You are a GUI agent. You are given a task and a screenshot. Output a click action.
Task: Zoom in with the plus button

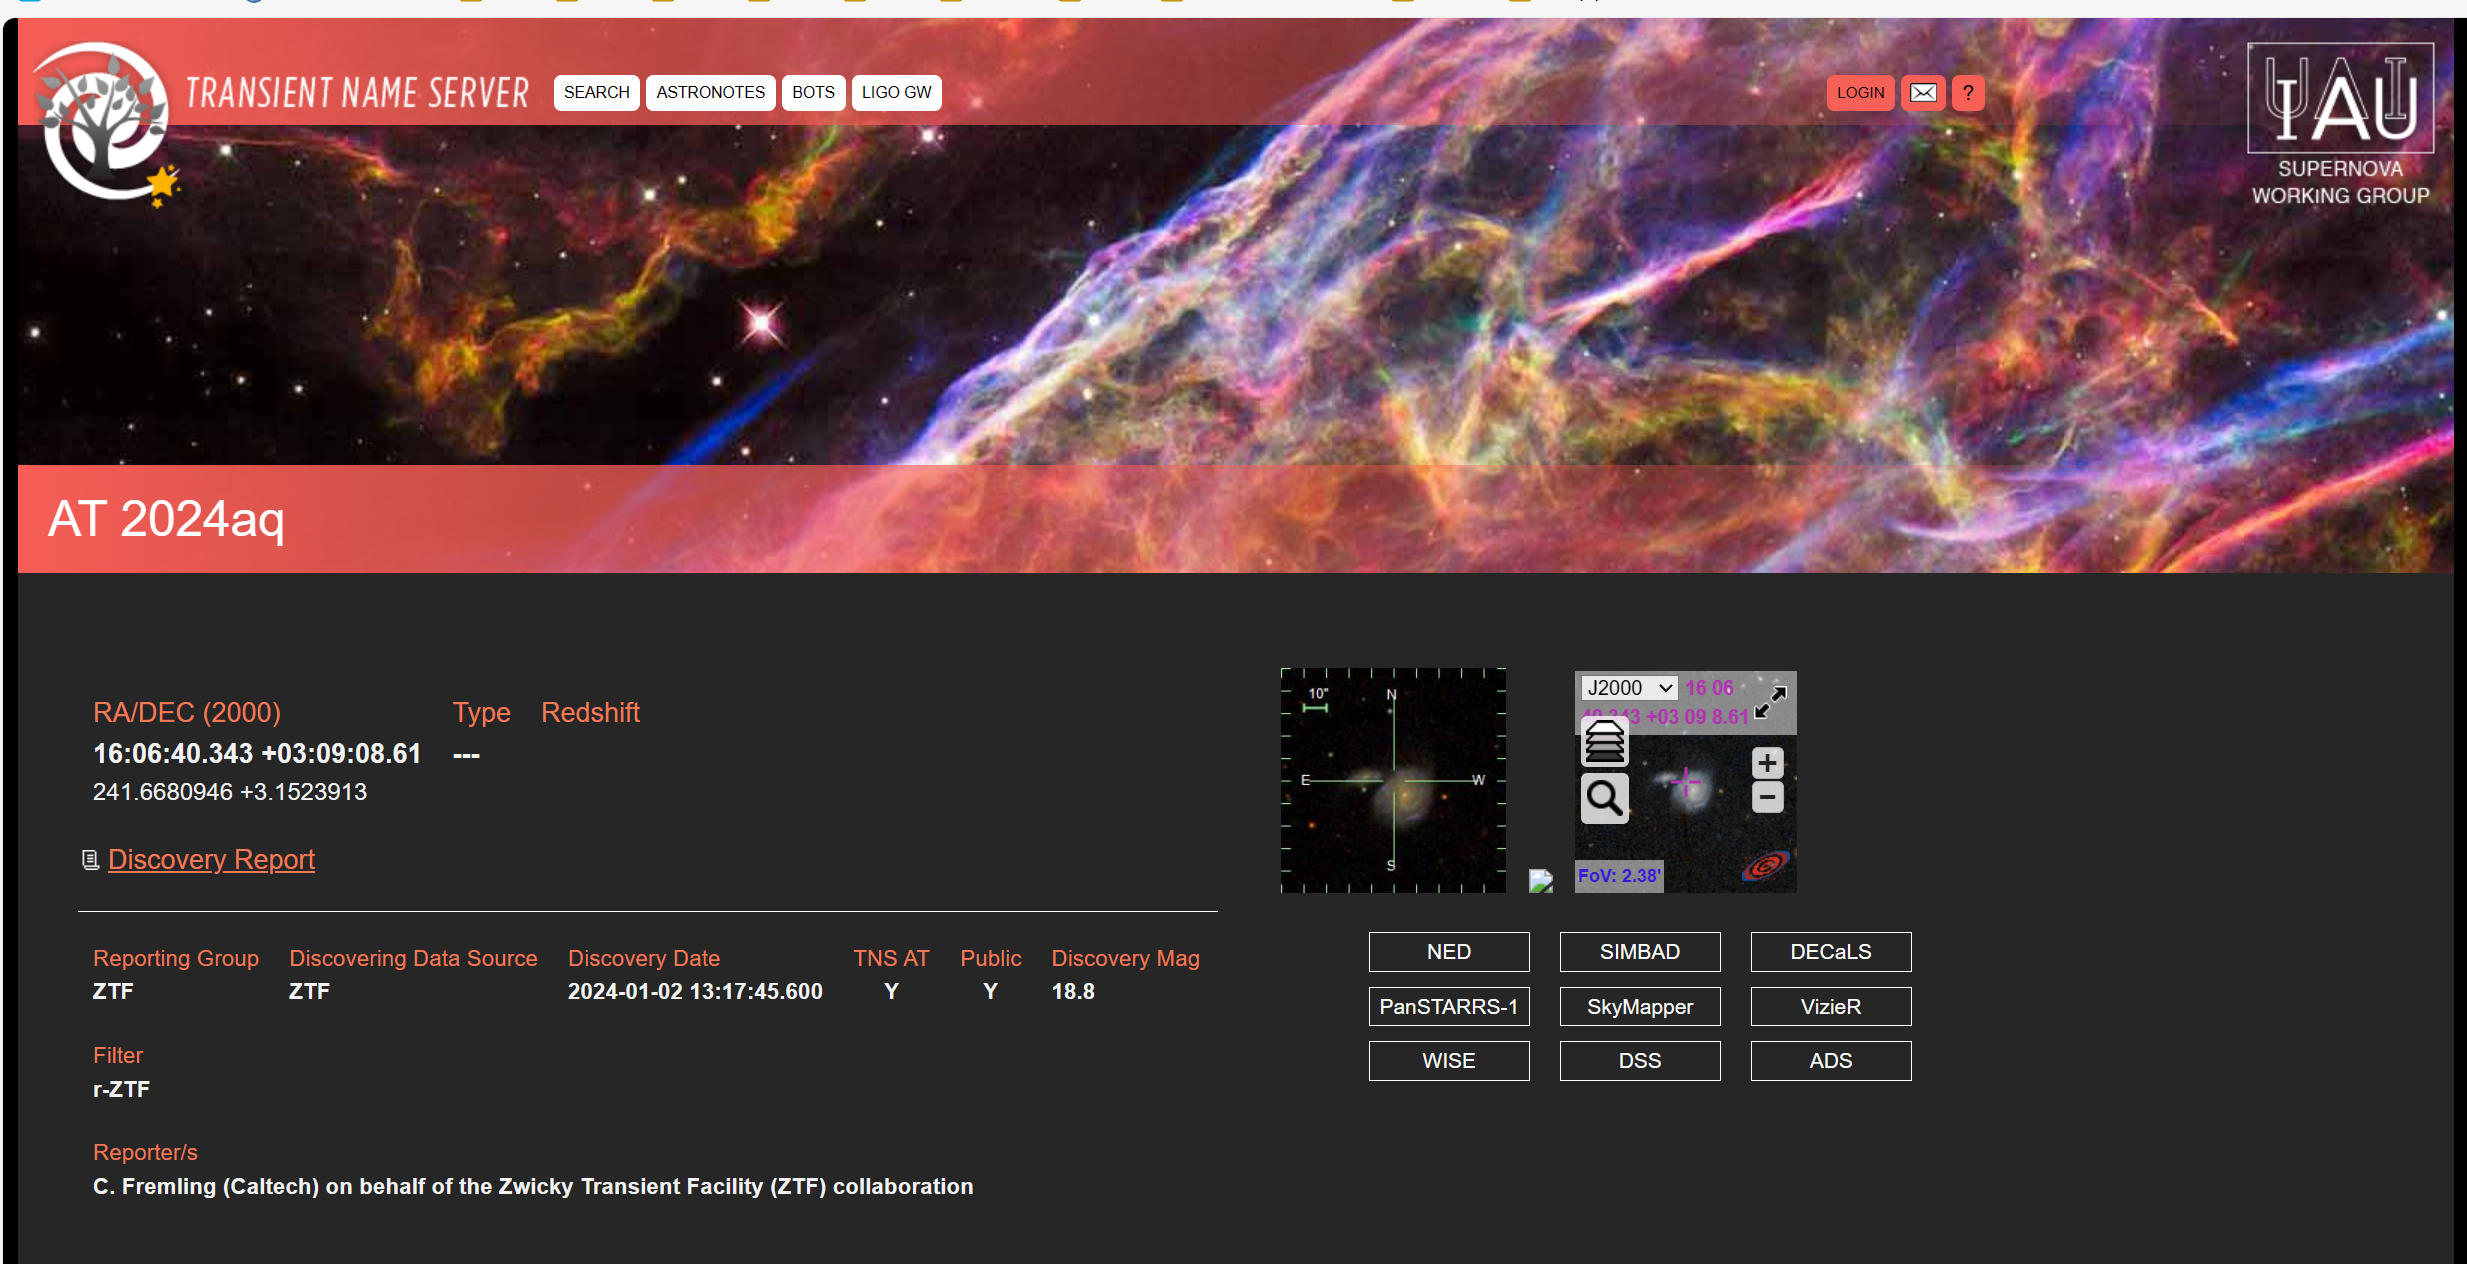tap(1767, 763)
